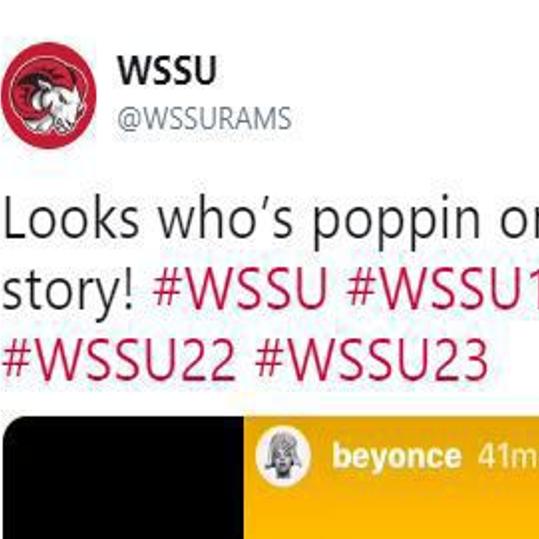Click the word 'who's' in the tweet
The image size is (539, 539).
click(x=226, y=217)
